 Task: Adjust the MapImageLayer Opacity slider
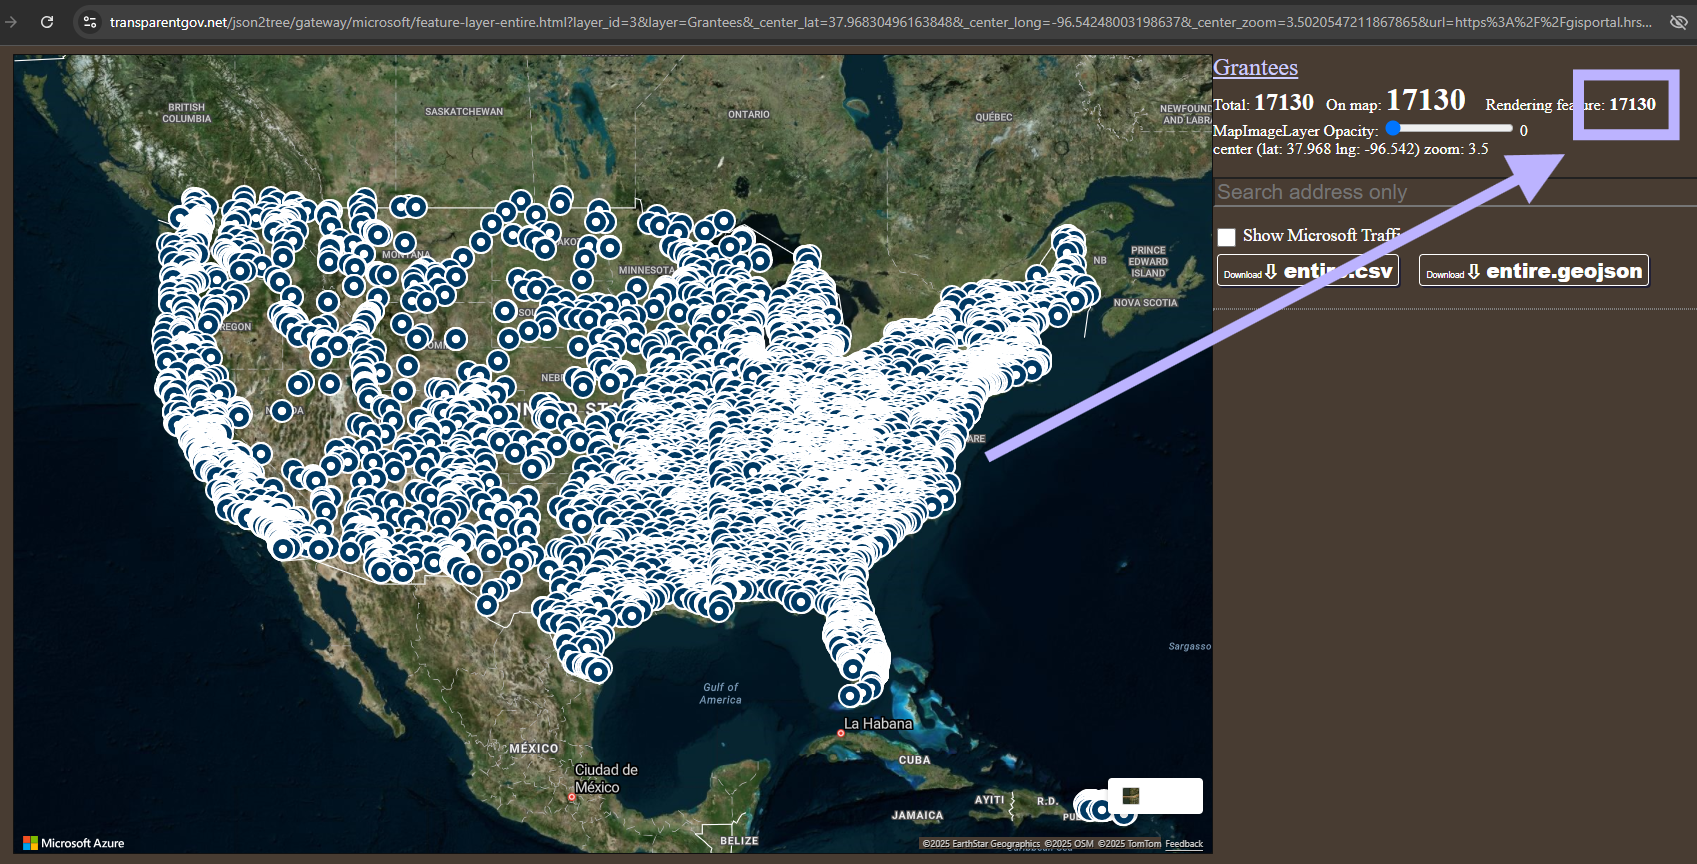[1451, 128]
